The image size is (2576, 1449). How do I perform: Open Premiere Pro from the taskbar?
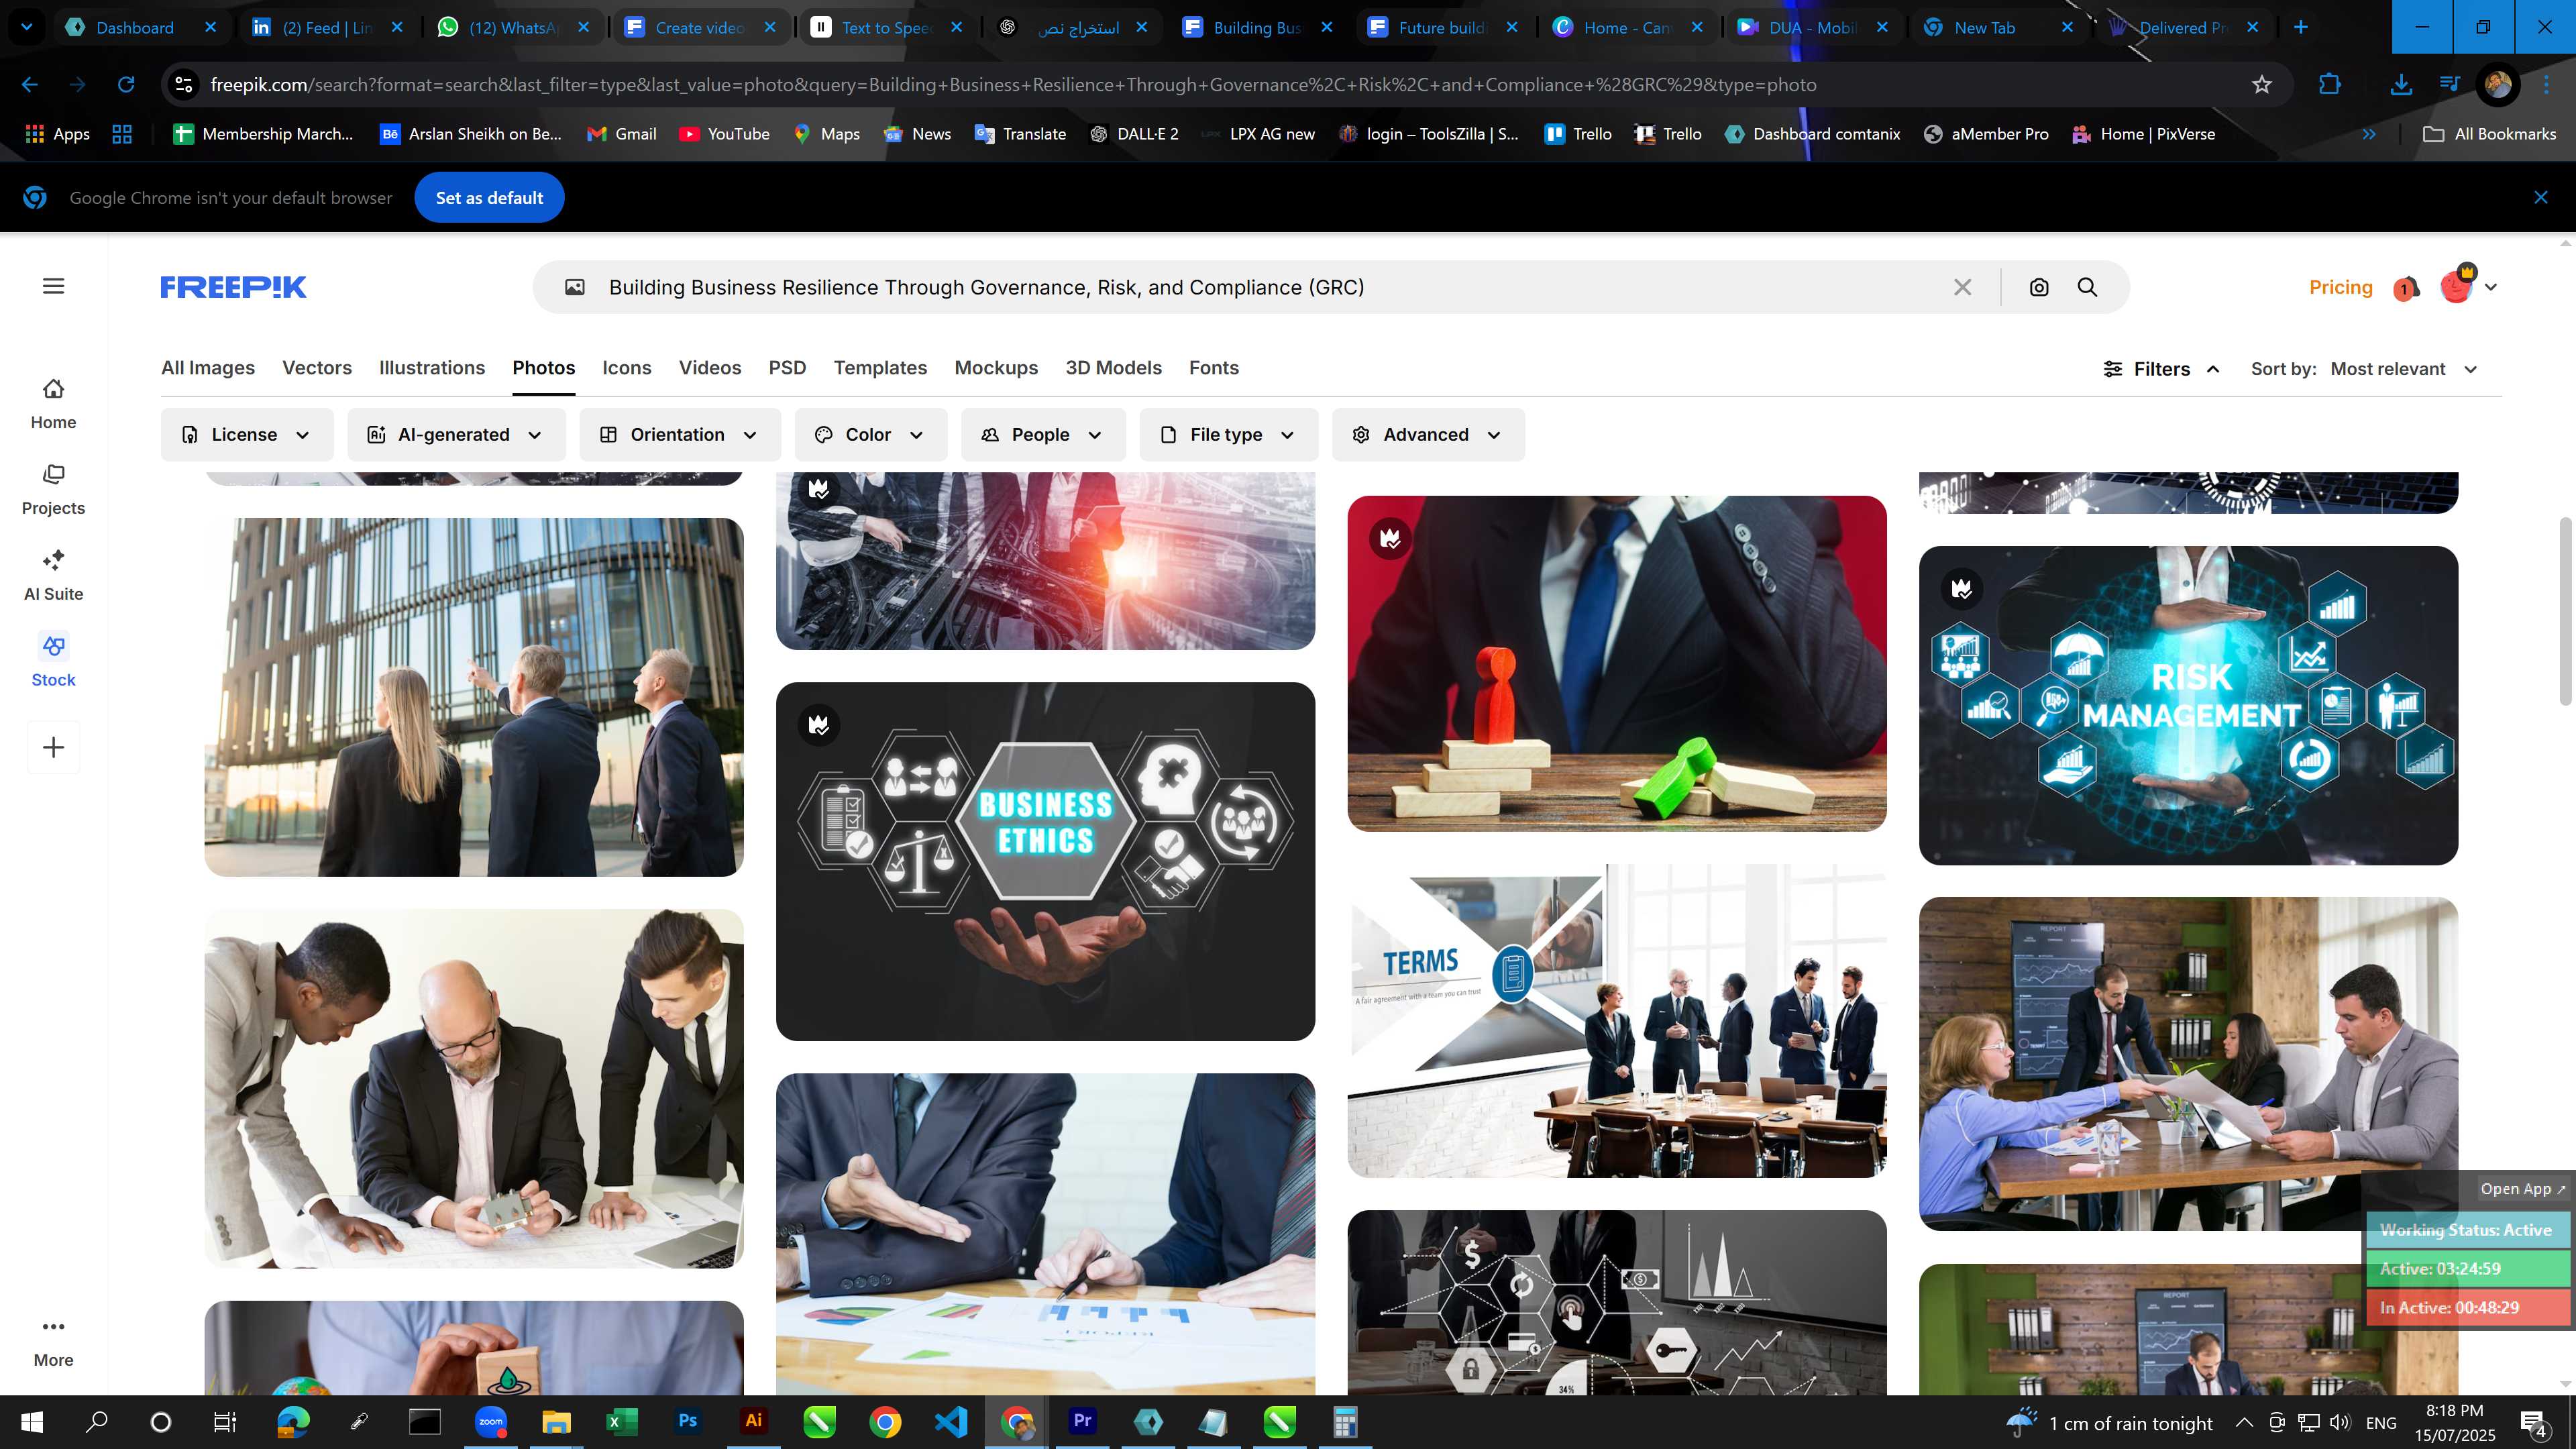1082,1422
